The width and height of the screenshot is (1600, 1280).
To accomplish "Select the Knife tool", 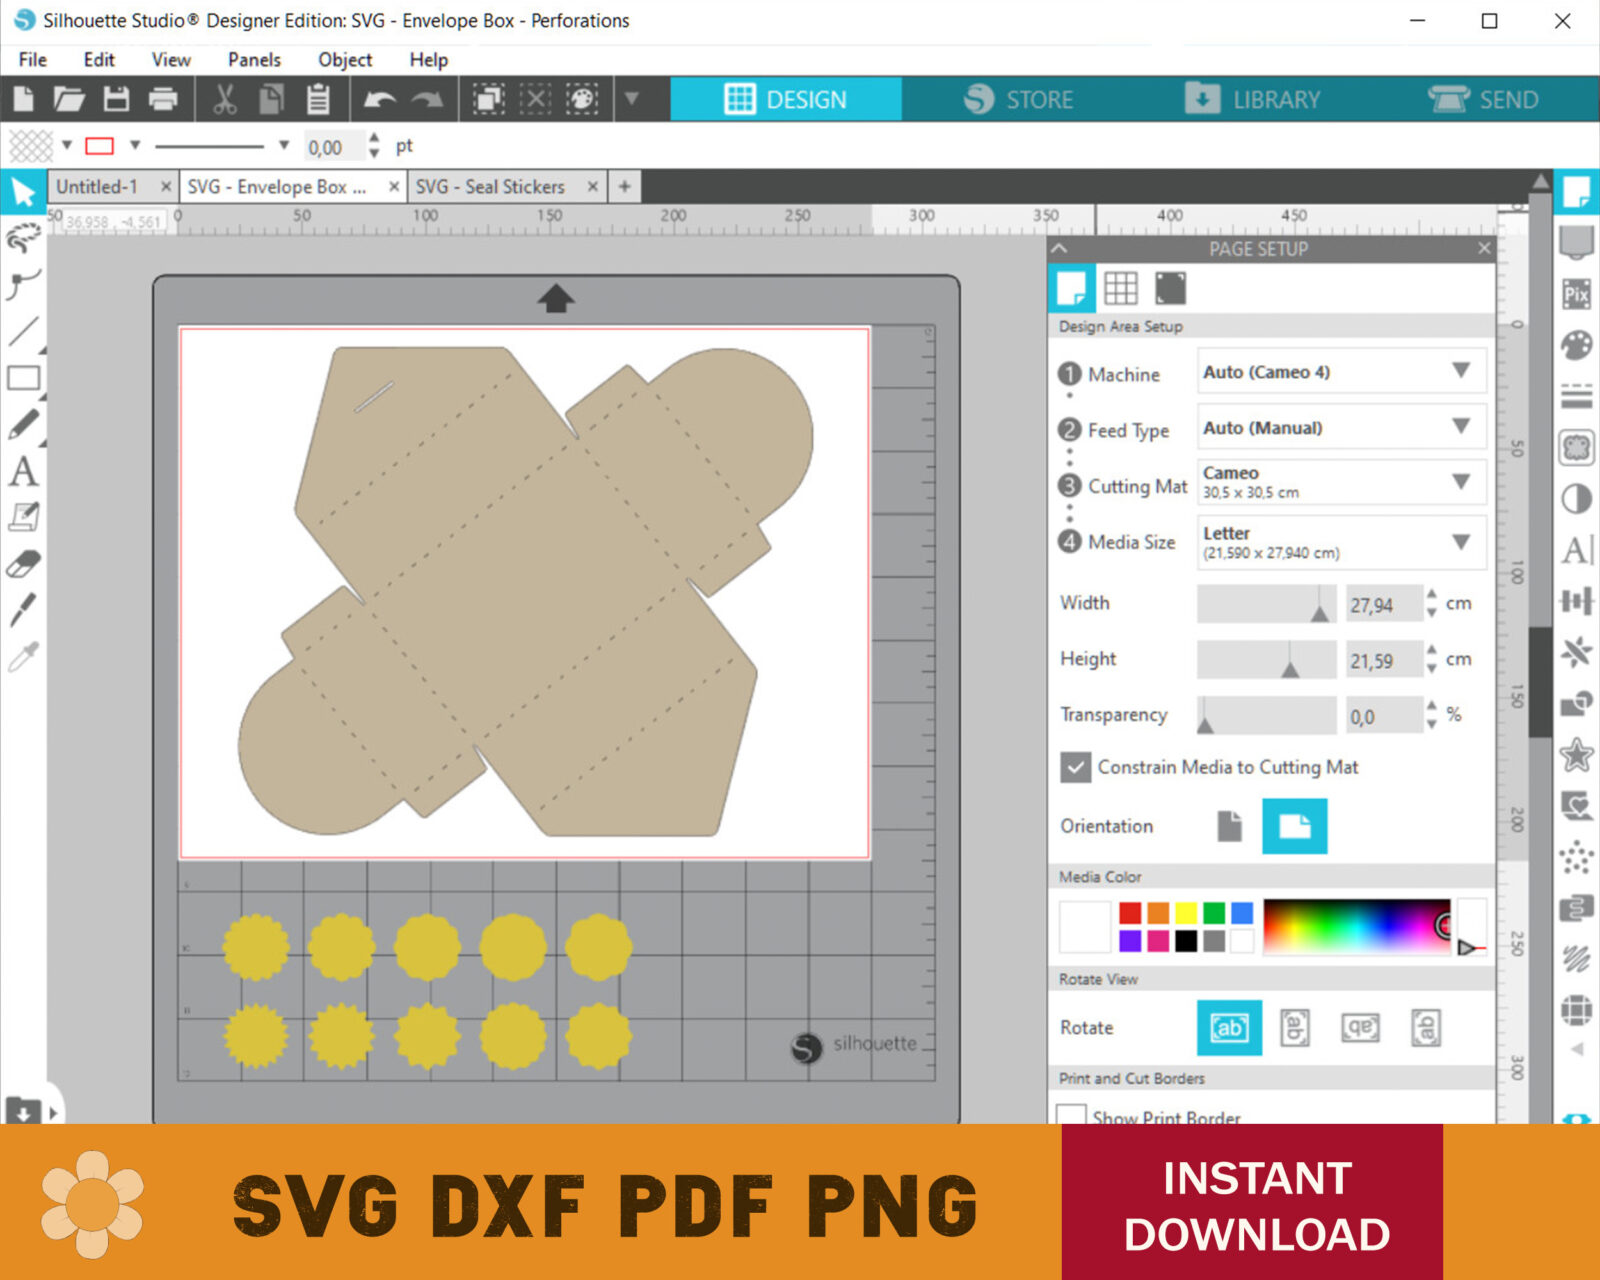I will click(23, 609).
